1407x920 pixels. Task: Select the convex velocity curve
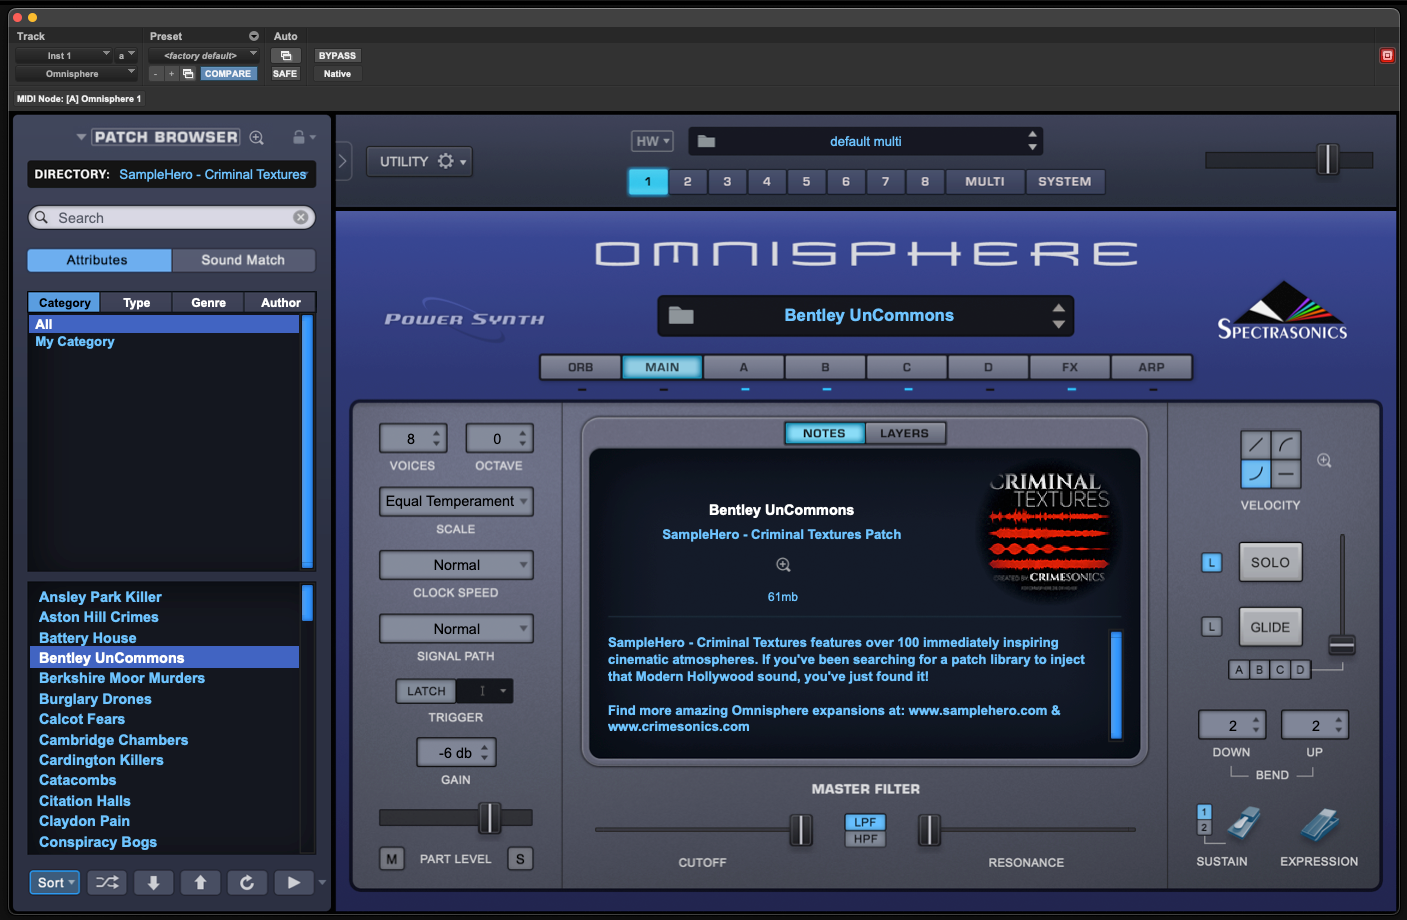1286,445
